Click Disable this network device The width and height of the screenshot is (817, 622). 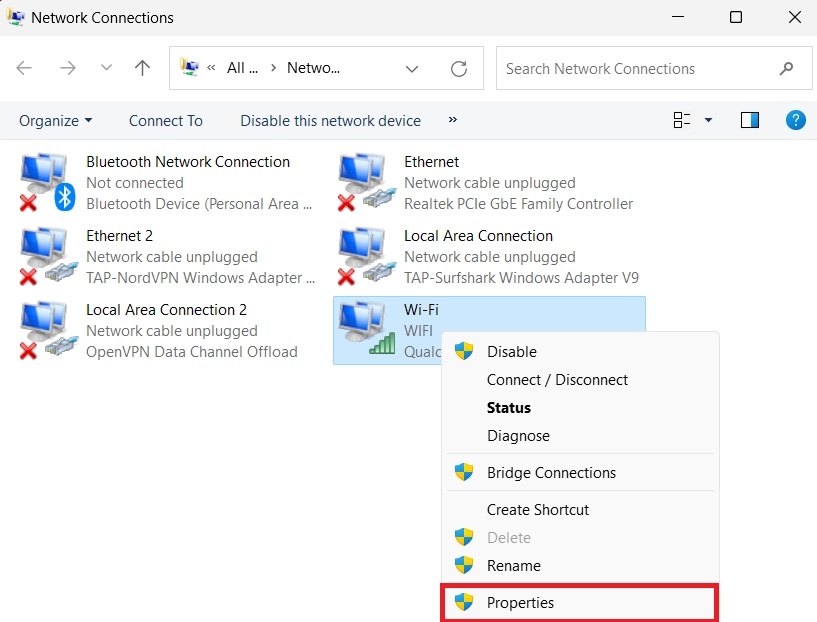330,120
